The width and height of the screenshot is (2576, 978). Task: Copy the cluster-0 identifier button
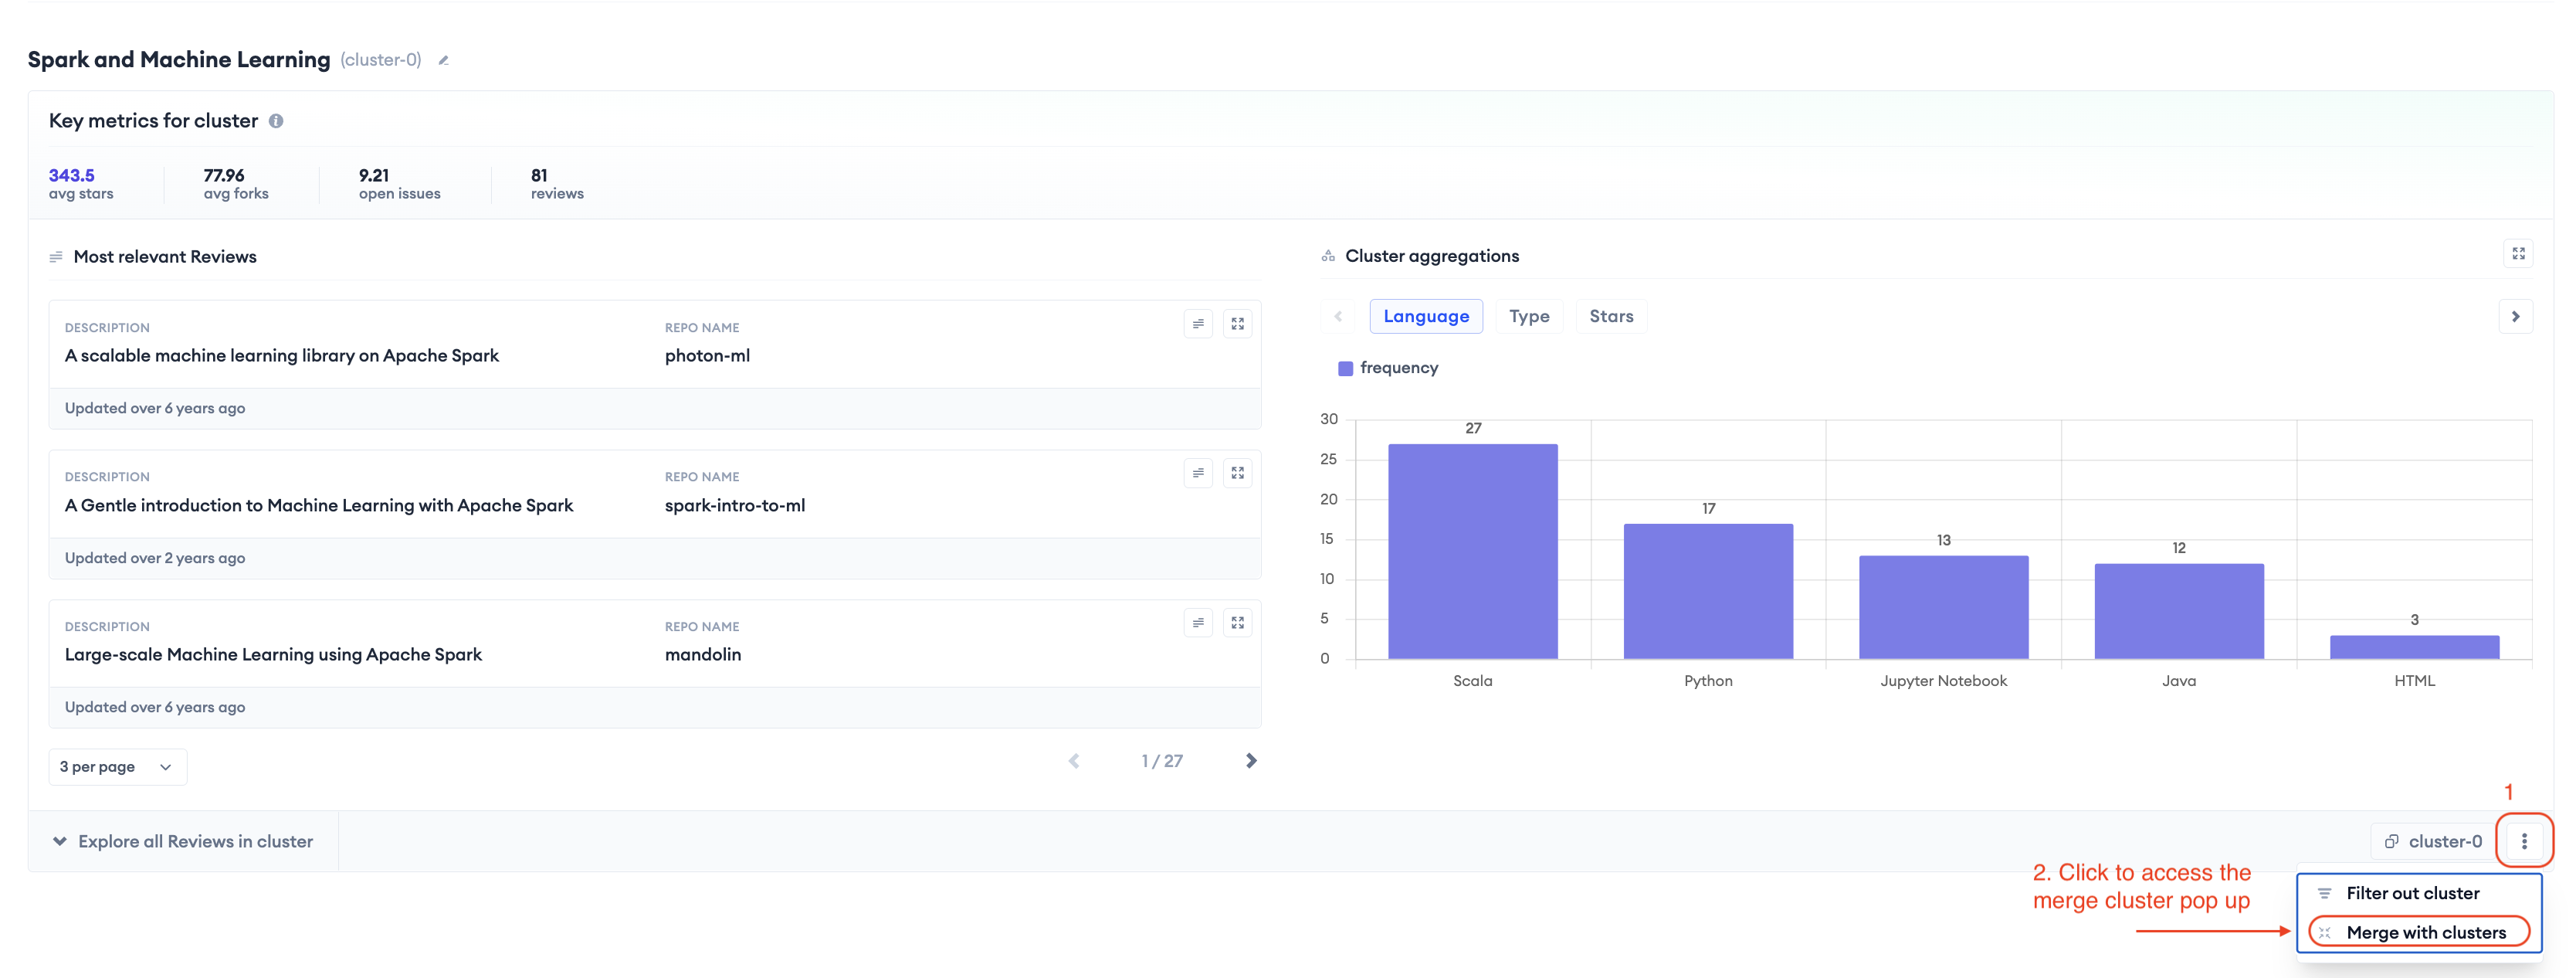click(x=2432, y=841)
